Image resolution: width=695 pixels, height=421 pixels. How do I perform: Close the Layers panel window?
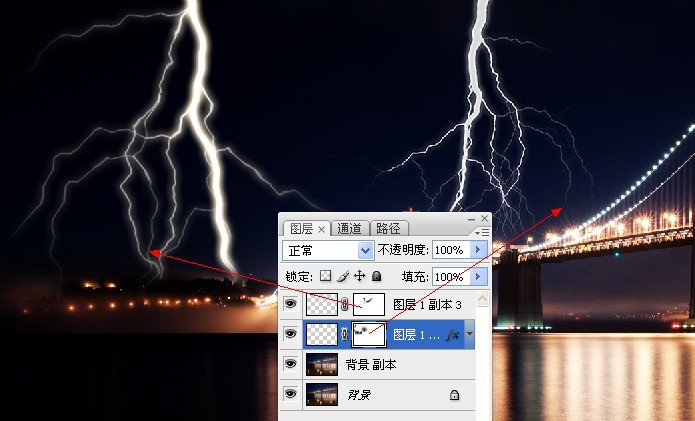pos(484,218)
